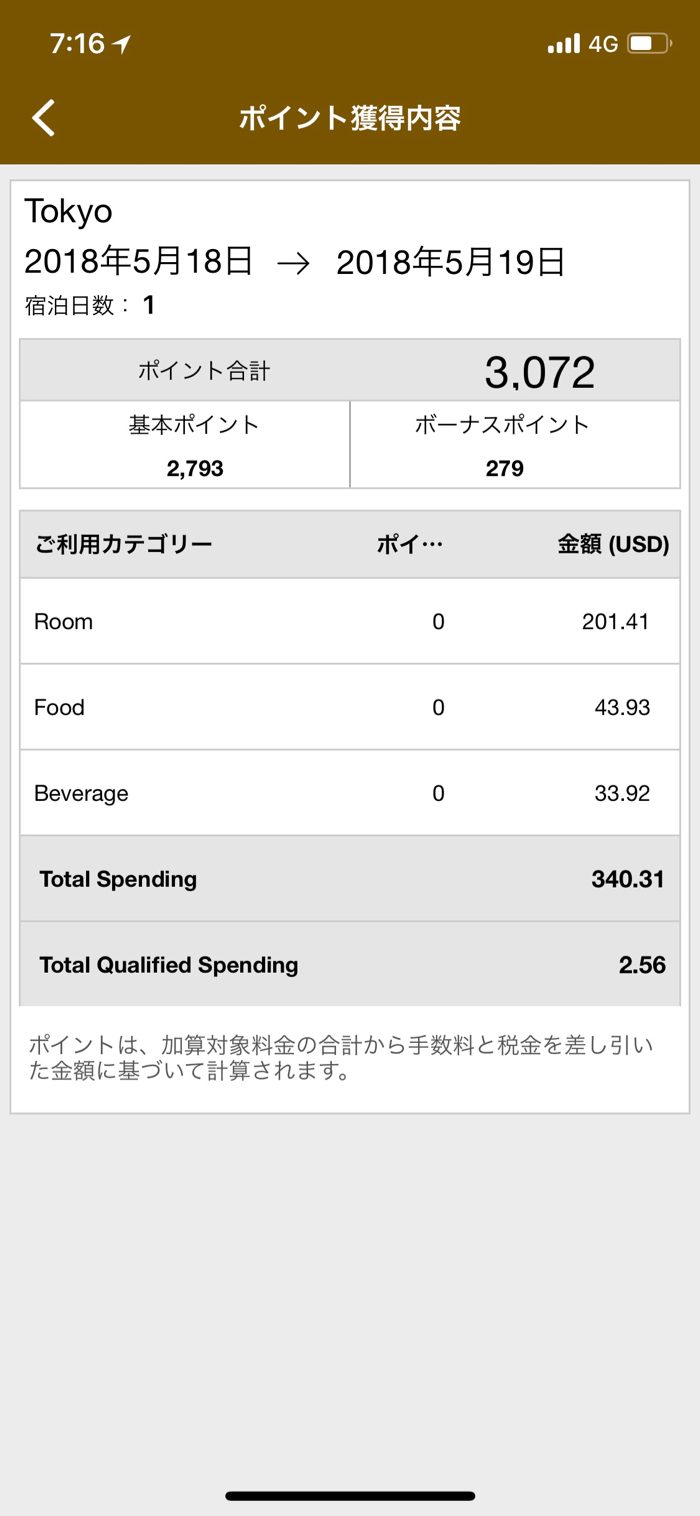The image size is (700, 1516).
Task: Tap the 金額 (USD) column header
Action: [613, 544]
